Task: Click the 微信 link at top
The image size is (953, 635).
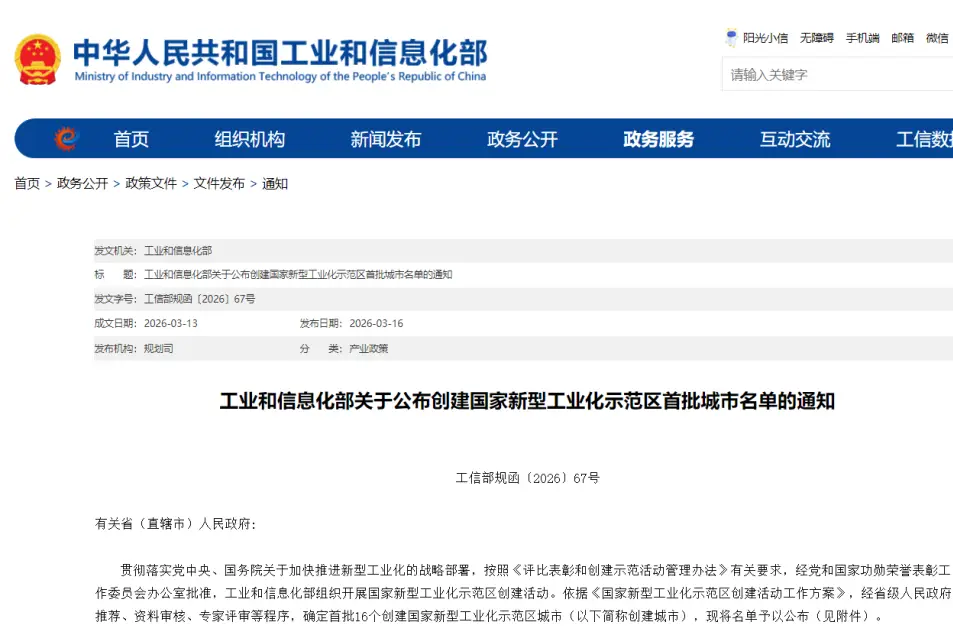Action: tap(937, 38)
